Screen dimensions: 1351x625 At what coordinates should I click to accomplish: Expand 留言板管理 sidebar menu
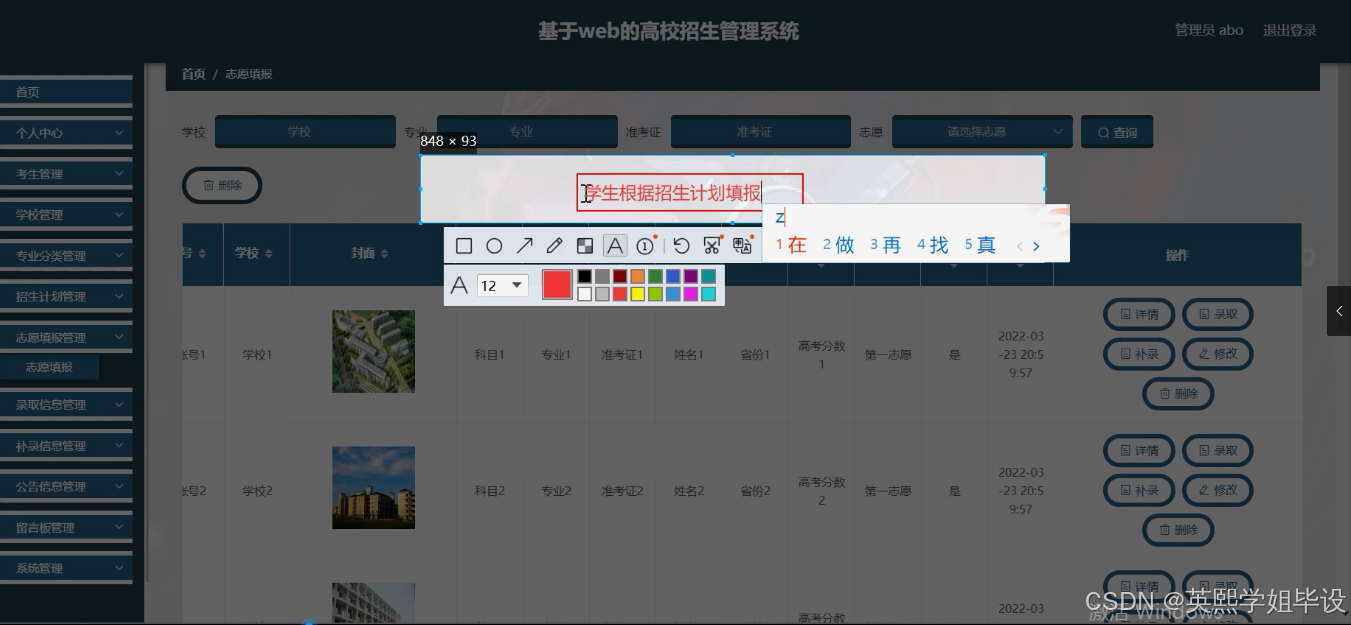[x=66, y=528]
